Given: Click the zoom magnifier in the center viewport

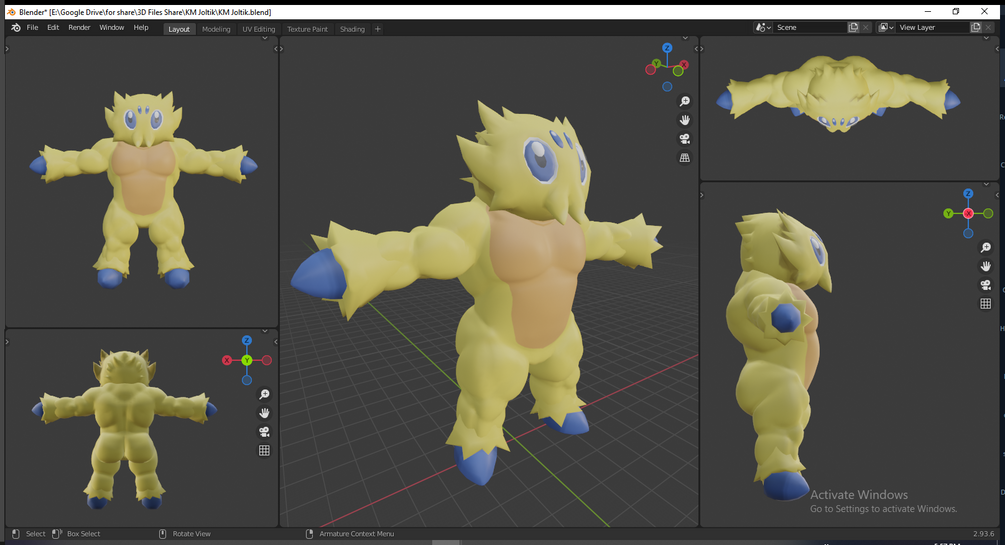Looking at the screenshot, I should 685,101.
